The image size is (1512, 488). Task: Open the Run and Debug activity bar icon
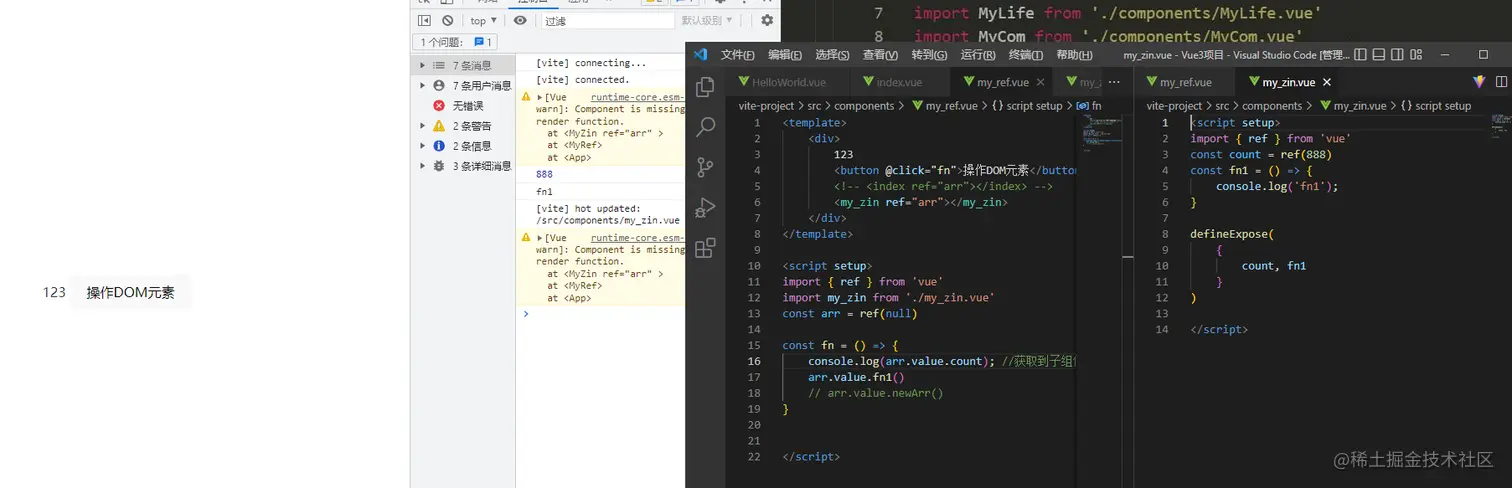coord(706,207)
